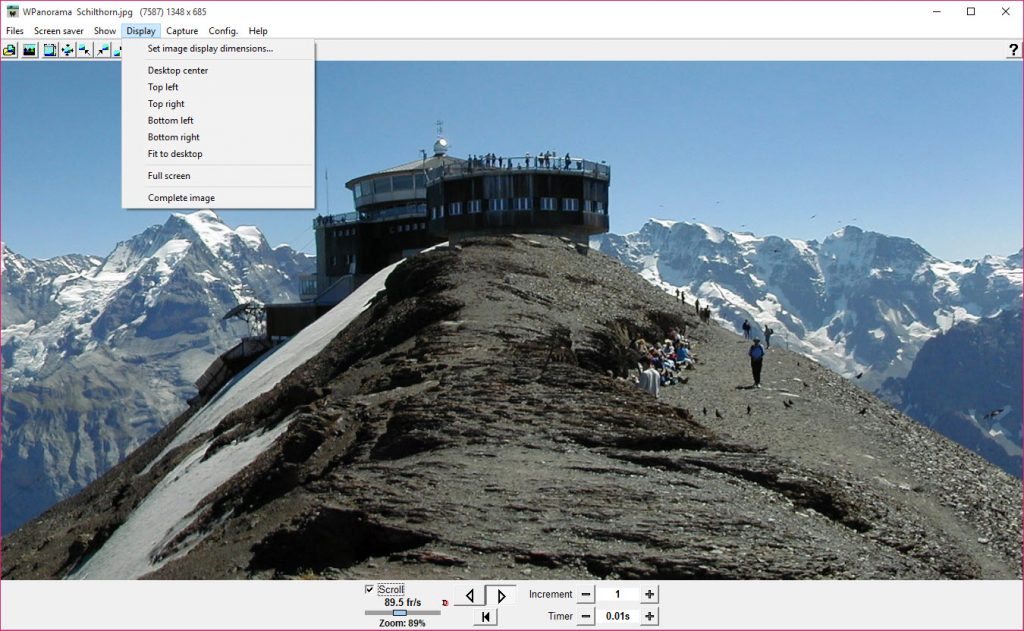Select Desktop center from Display menu
This screenshot has width=1024, height=631.
coord(218,71)
